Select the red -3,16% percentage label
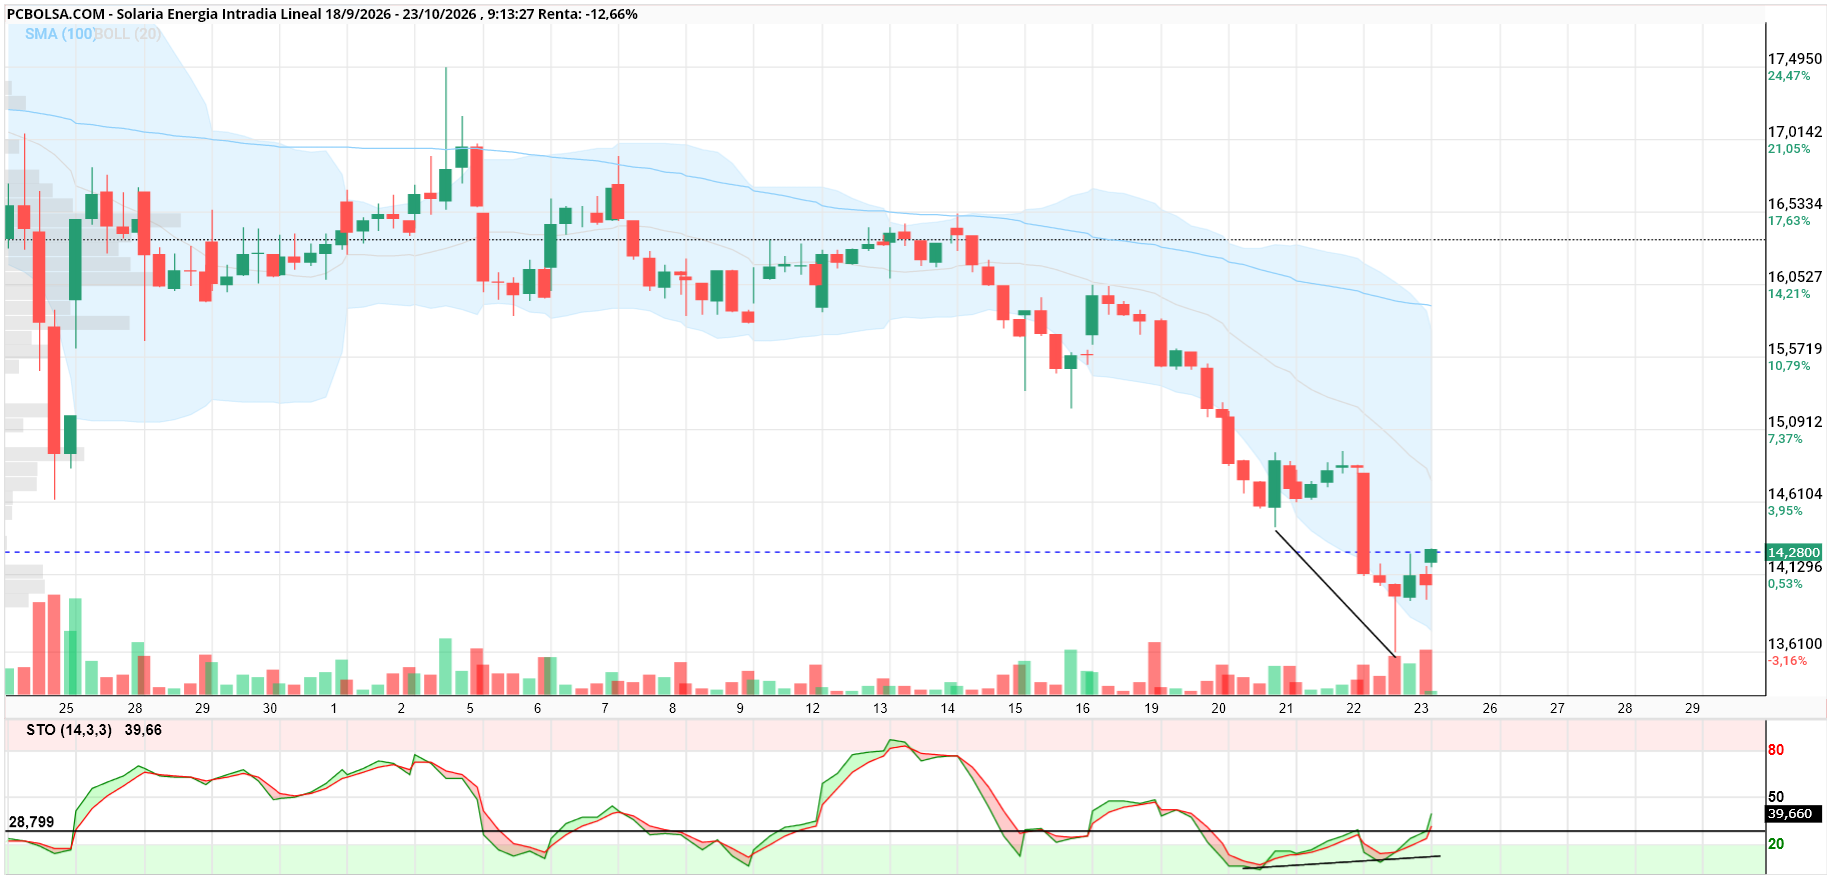This screenshot has height=879, width=1831. click(1787, 661)
